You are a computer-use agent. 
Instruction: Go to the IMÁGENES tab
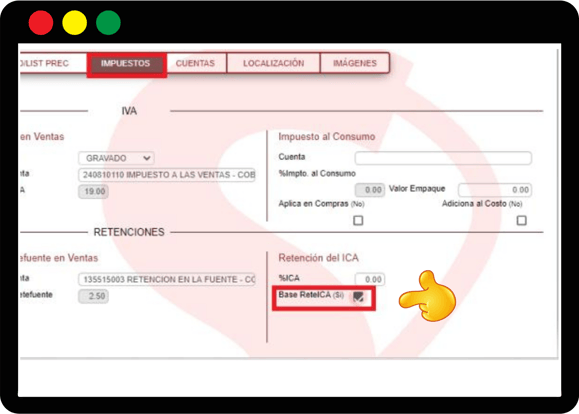point(355,63)
